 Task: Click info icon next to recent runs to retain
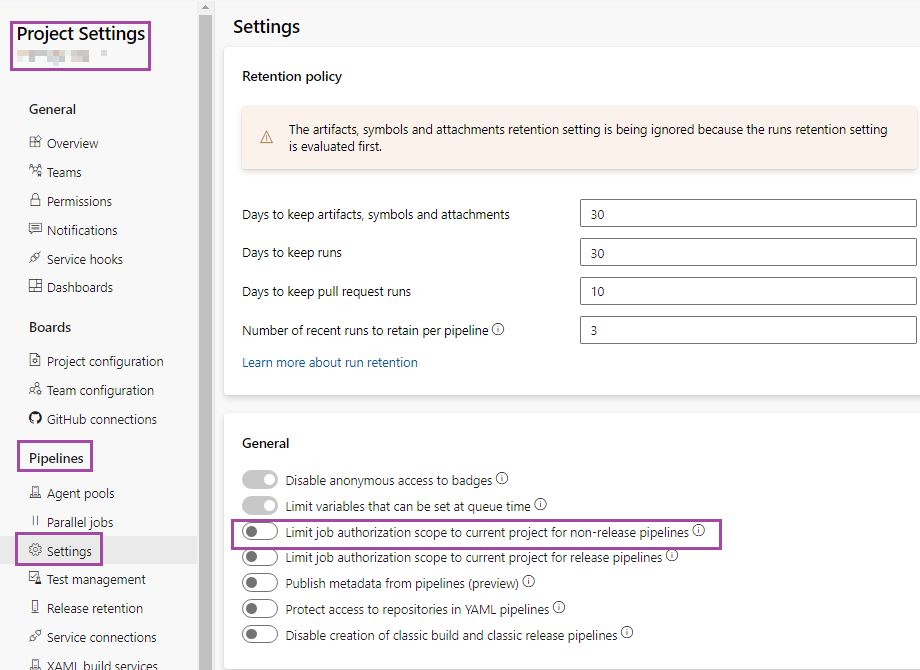coord(498,329)
